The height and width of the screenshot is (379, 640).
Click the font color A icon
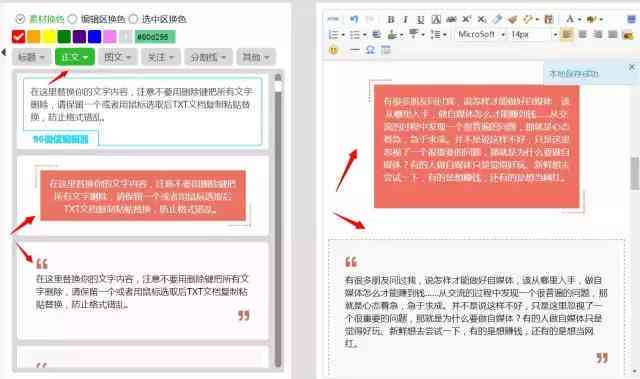(570, 19)
